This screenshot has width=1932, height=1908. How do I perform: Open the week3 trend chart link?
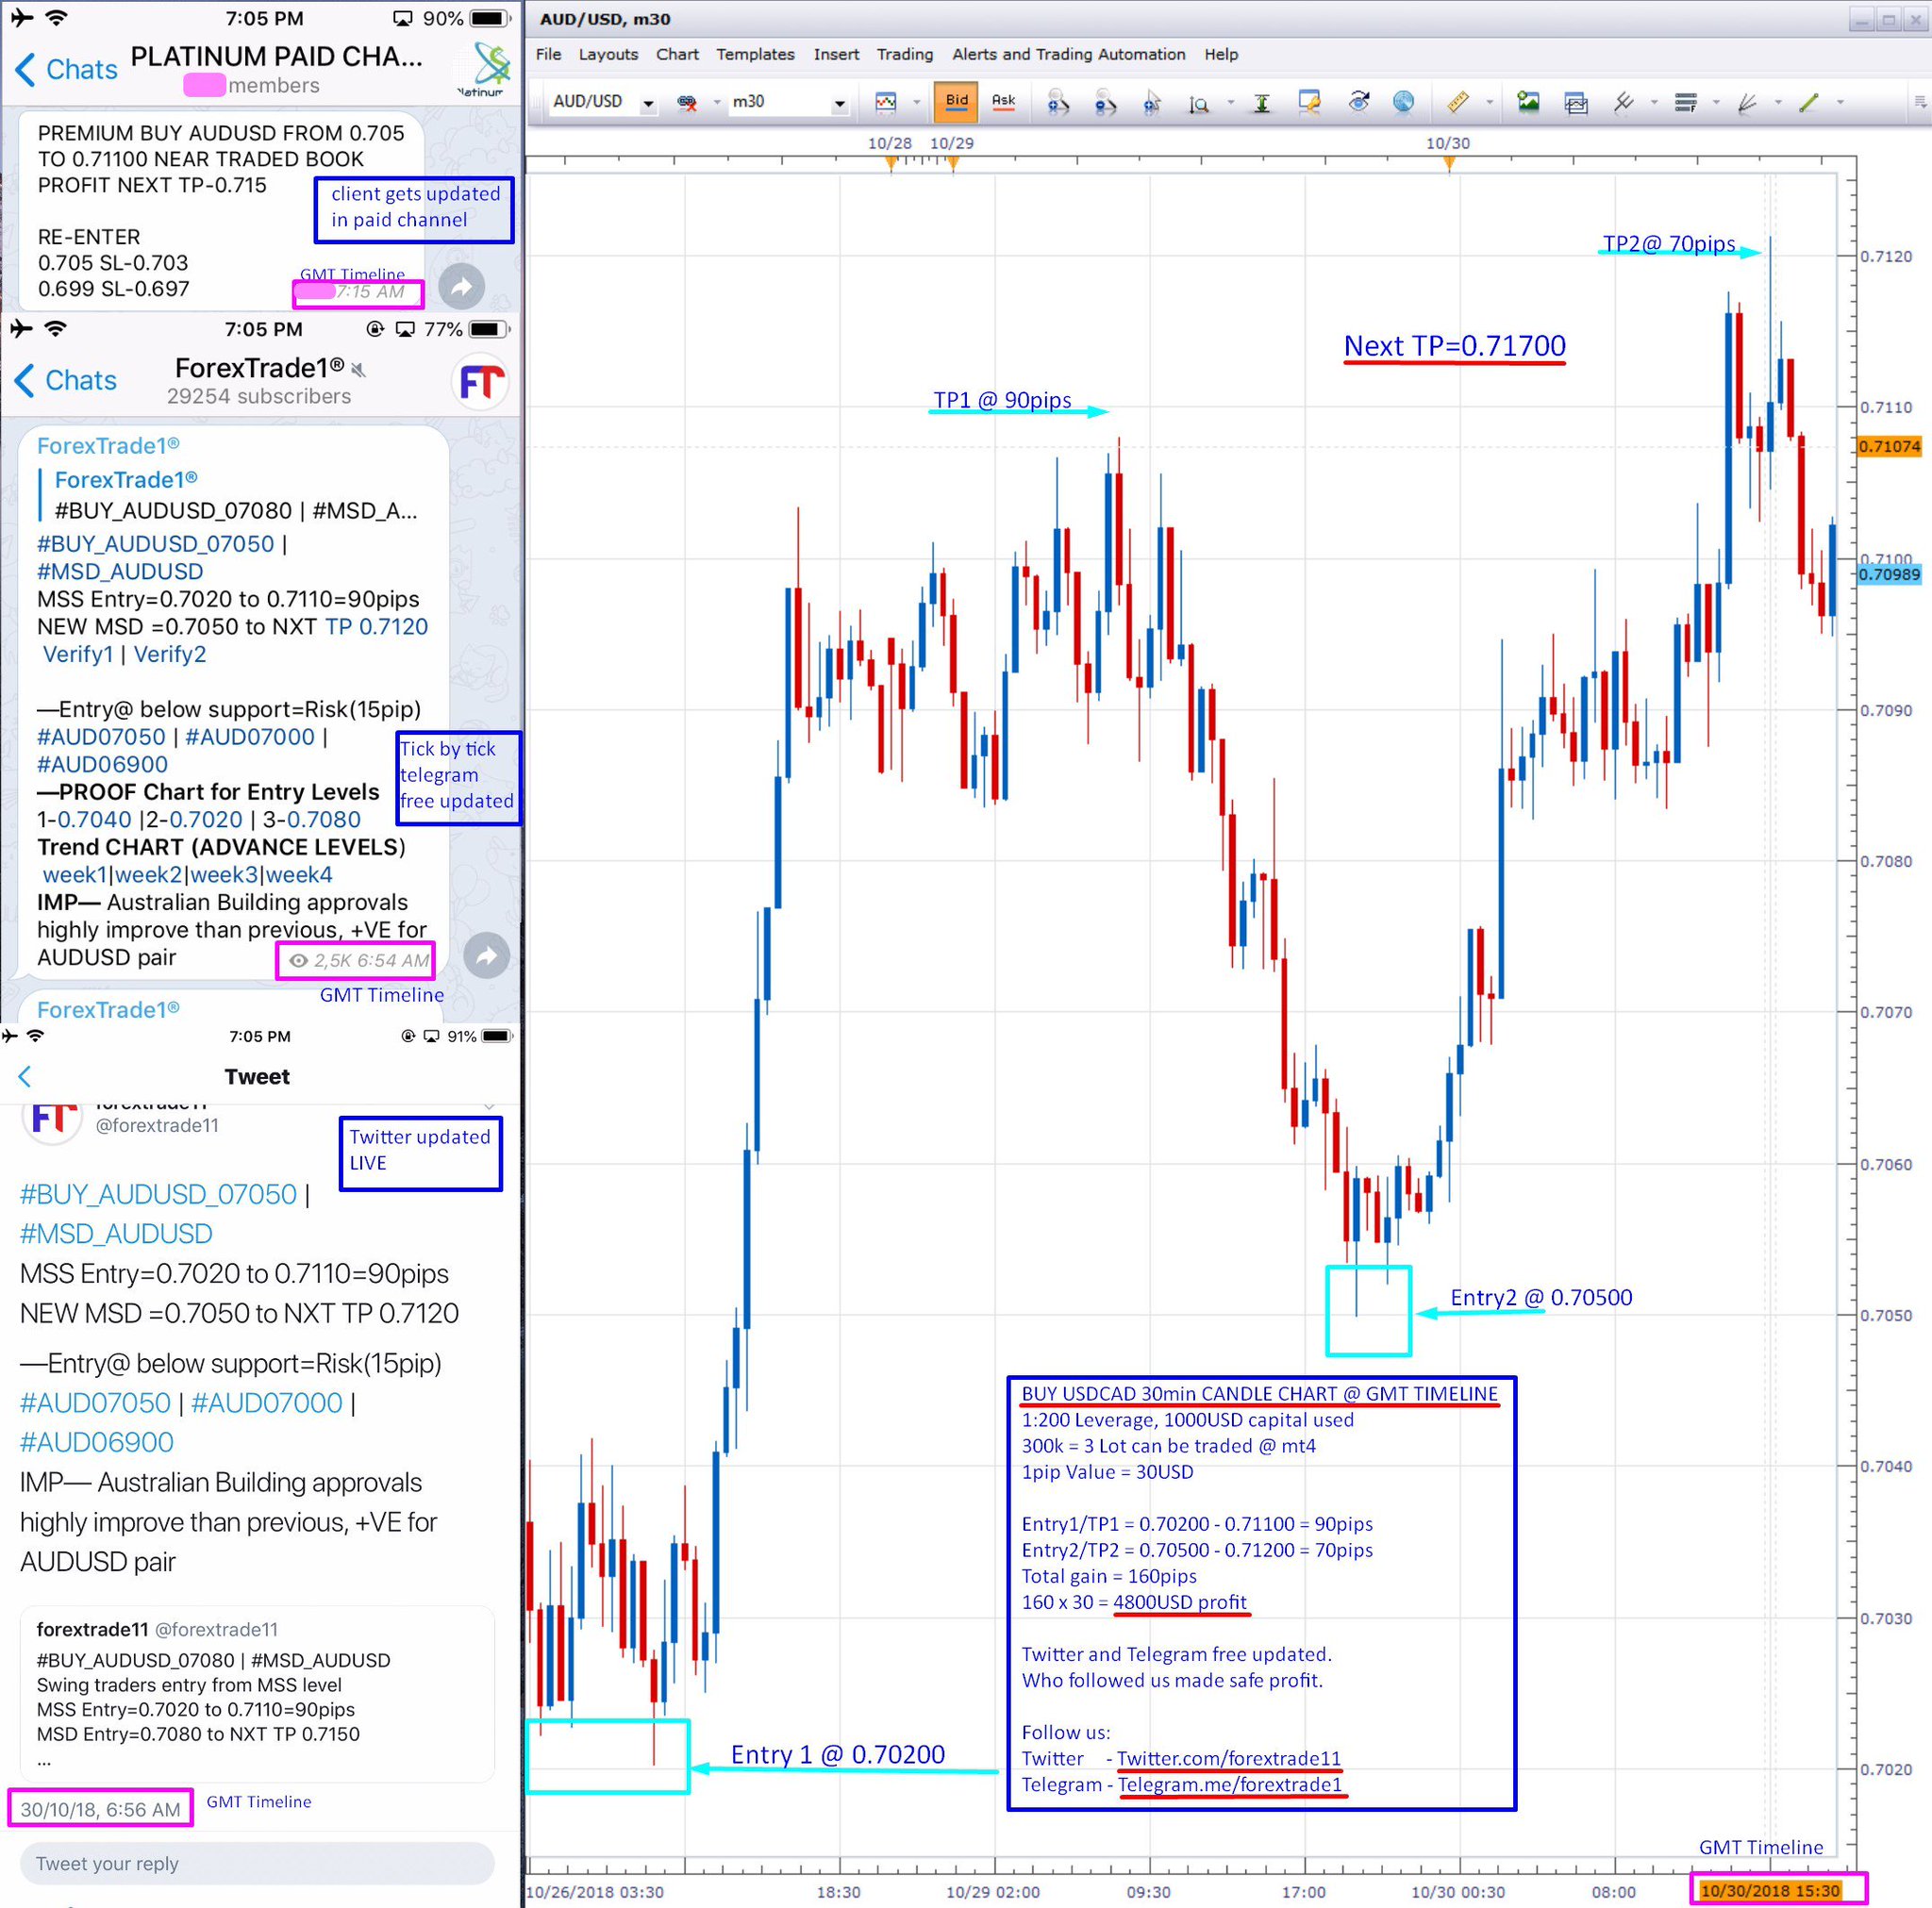pos(224,874)
